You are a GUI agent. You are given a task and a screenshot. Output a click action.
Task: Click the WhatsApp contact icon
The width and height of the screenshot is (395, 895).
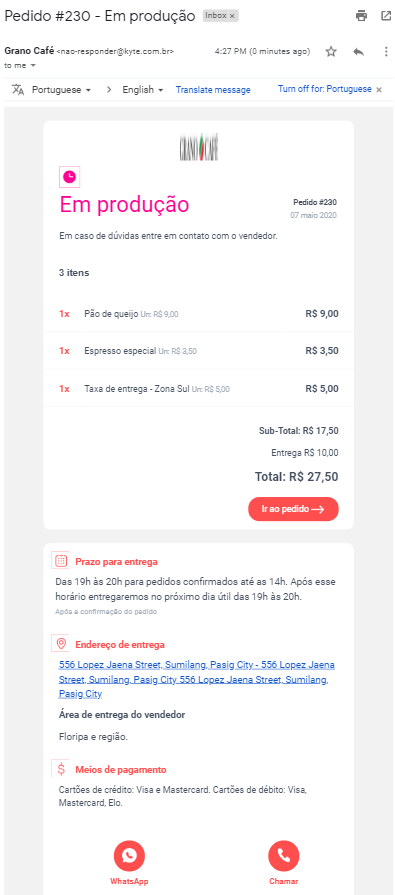click(129, 855)
